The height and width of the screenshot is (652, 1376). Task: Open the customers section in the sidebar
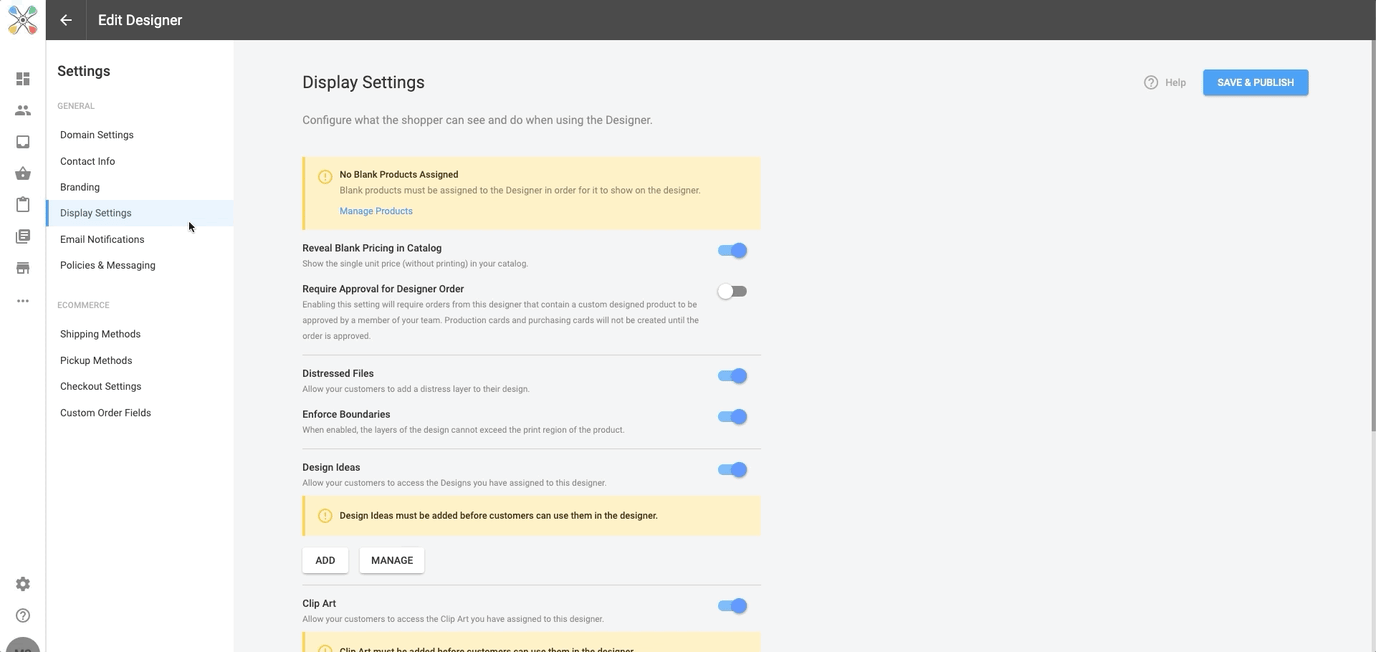click(x=22, y=110)
